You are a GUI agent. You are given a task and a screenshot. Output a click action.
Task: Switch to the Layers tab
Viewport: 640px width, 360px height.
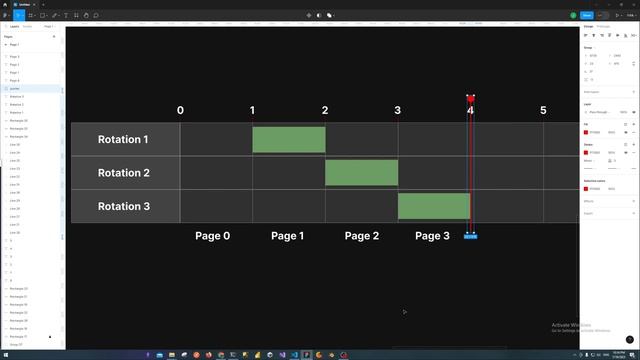point(14,27)
